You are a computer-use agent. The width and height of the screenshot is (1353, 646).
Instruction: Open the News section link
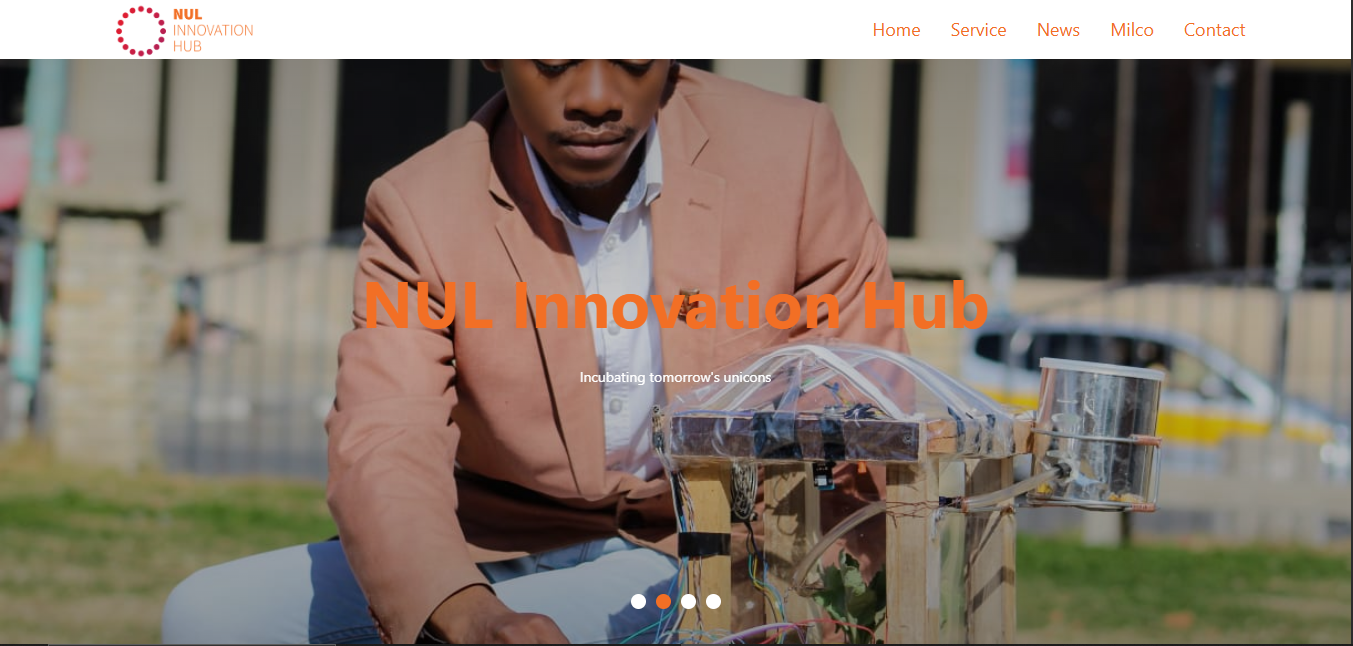pyautogui.click(x=1058, y=30)
